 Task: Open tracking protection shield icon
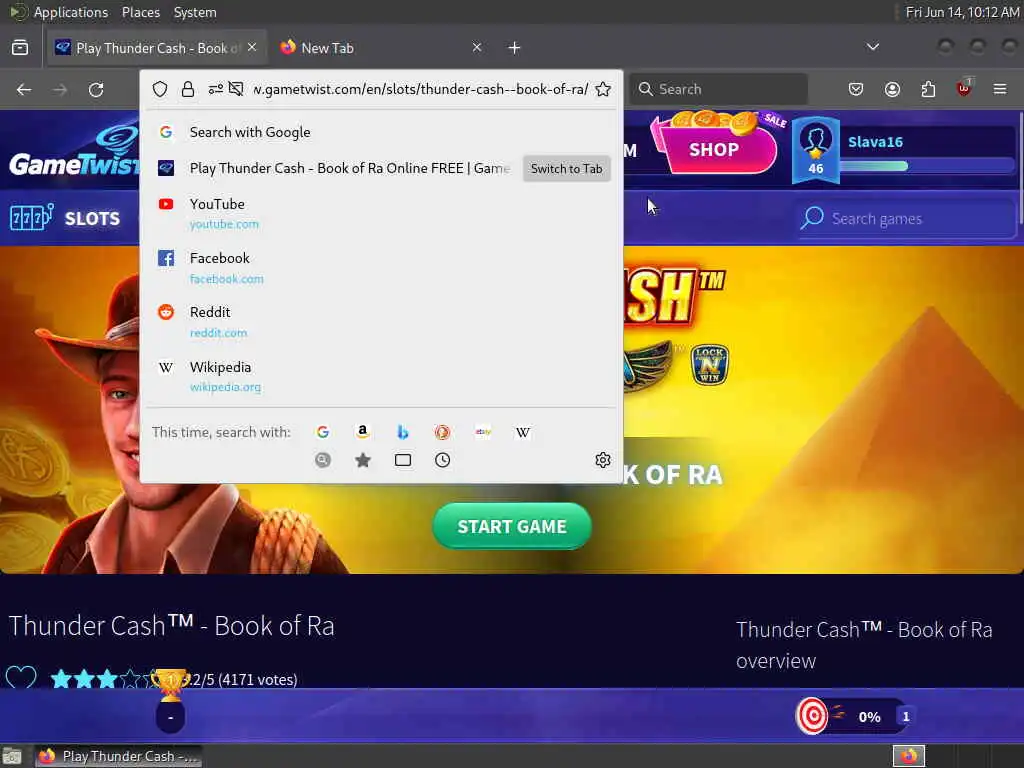click(160, 89)
